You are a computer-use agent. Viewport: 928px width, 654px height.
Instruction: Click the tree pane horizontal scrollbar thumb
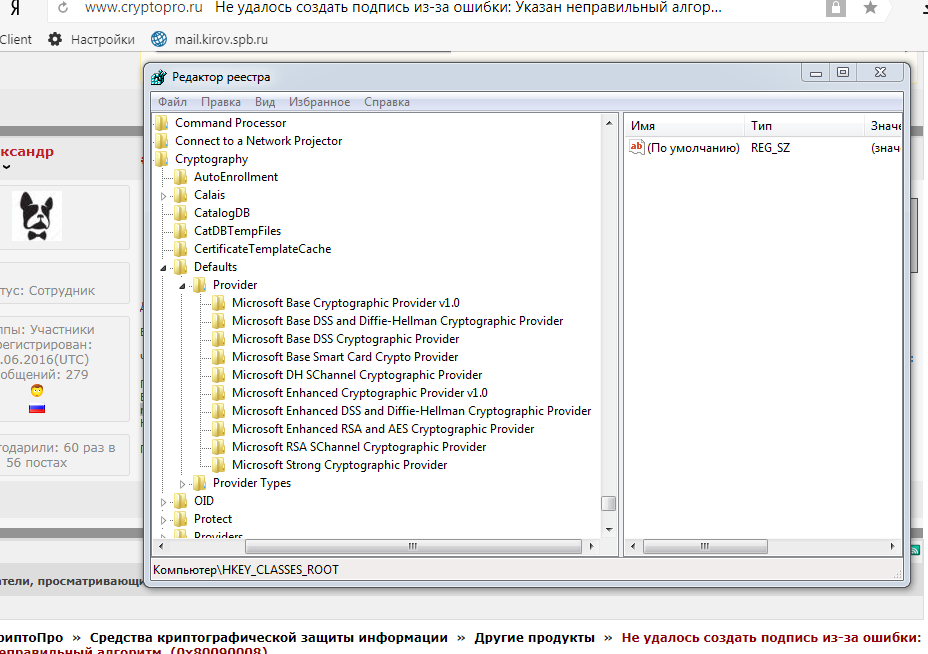[413, 546]
